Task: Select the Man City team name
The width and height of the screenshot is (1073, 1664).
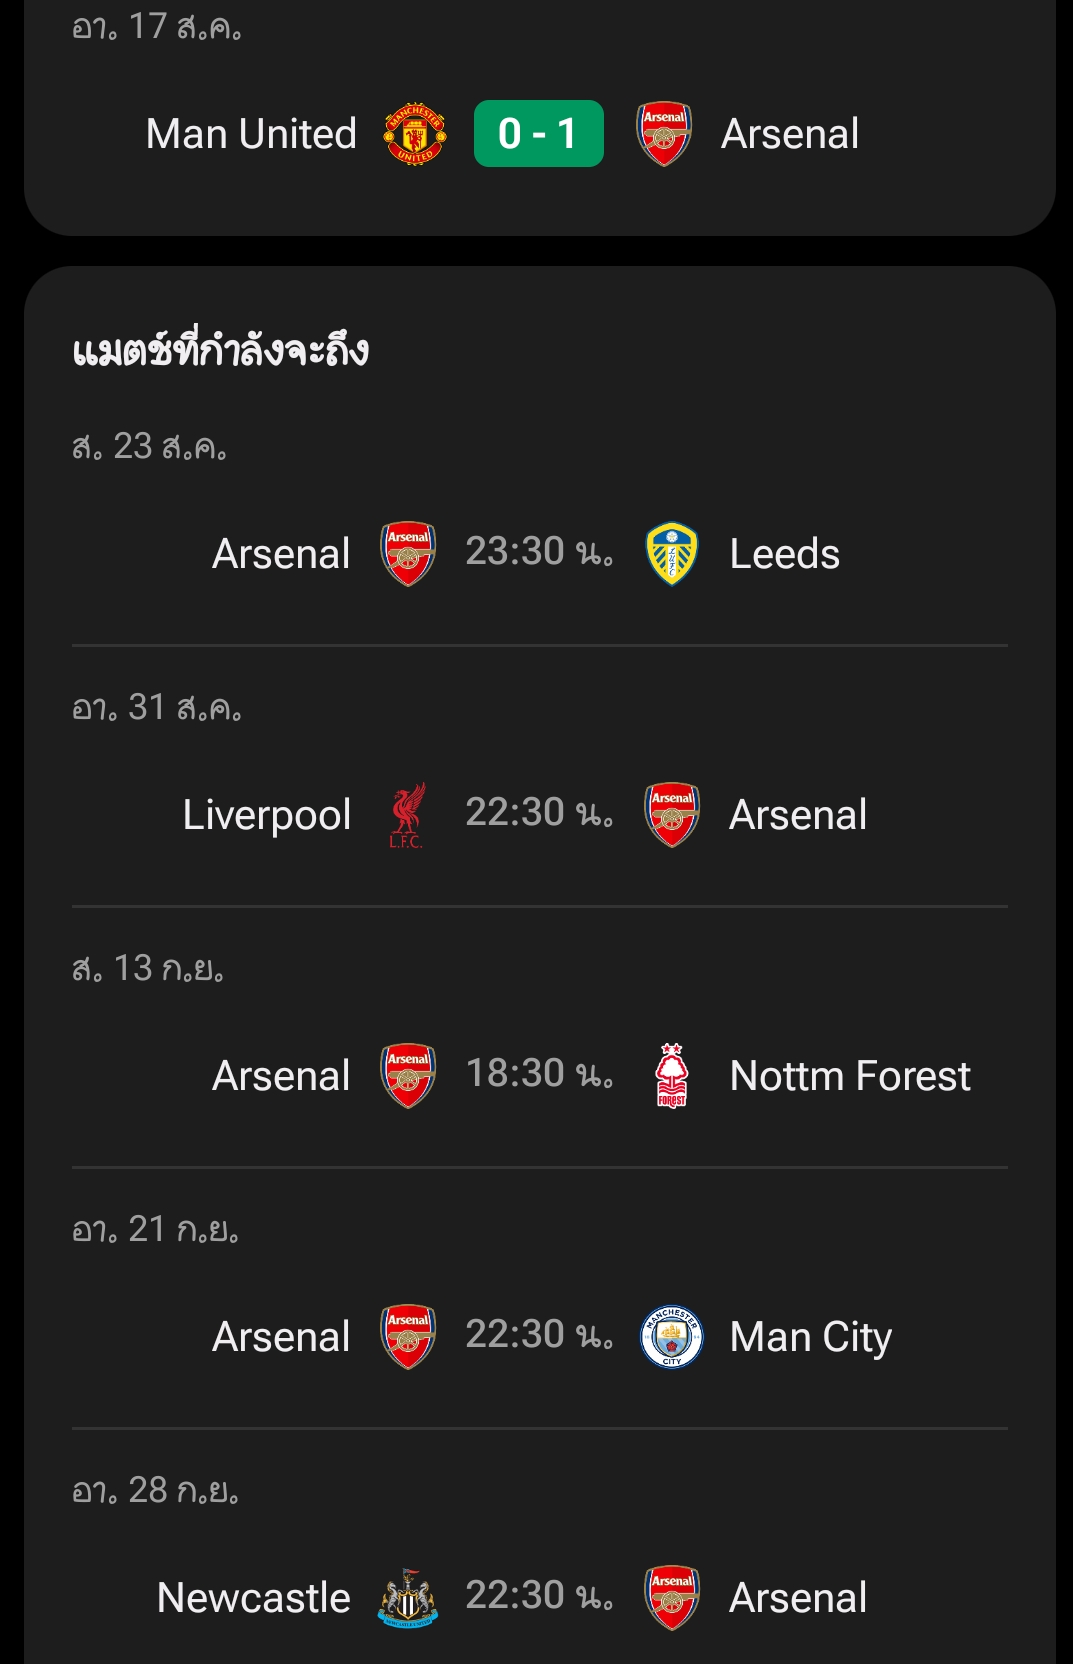Action: click(811, 1338)
